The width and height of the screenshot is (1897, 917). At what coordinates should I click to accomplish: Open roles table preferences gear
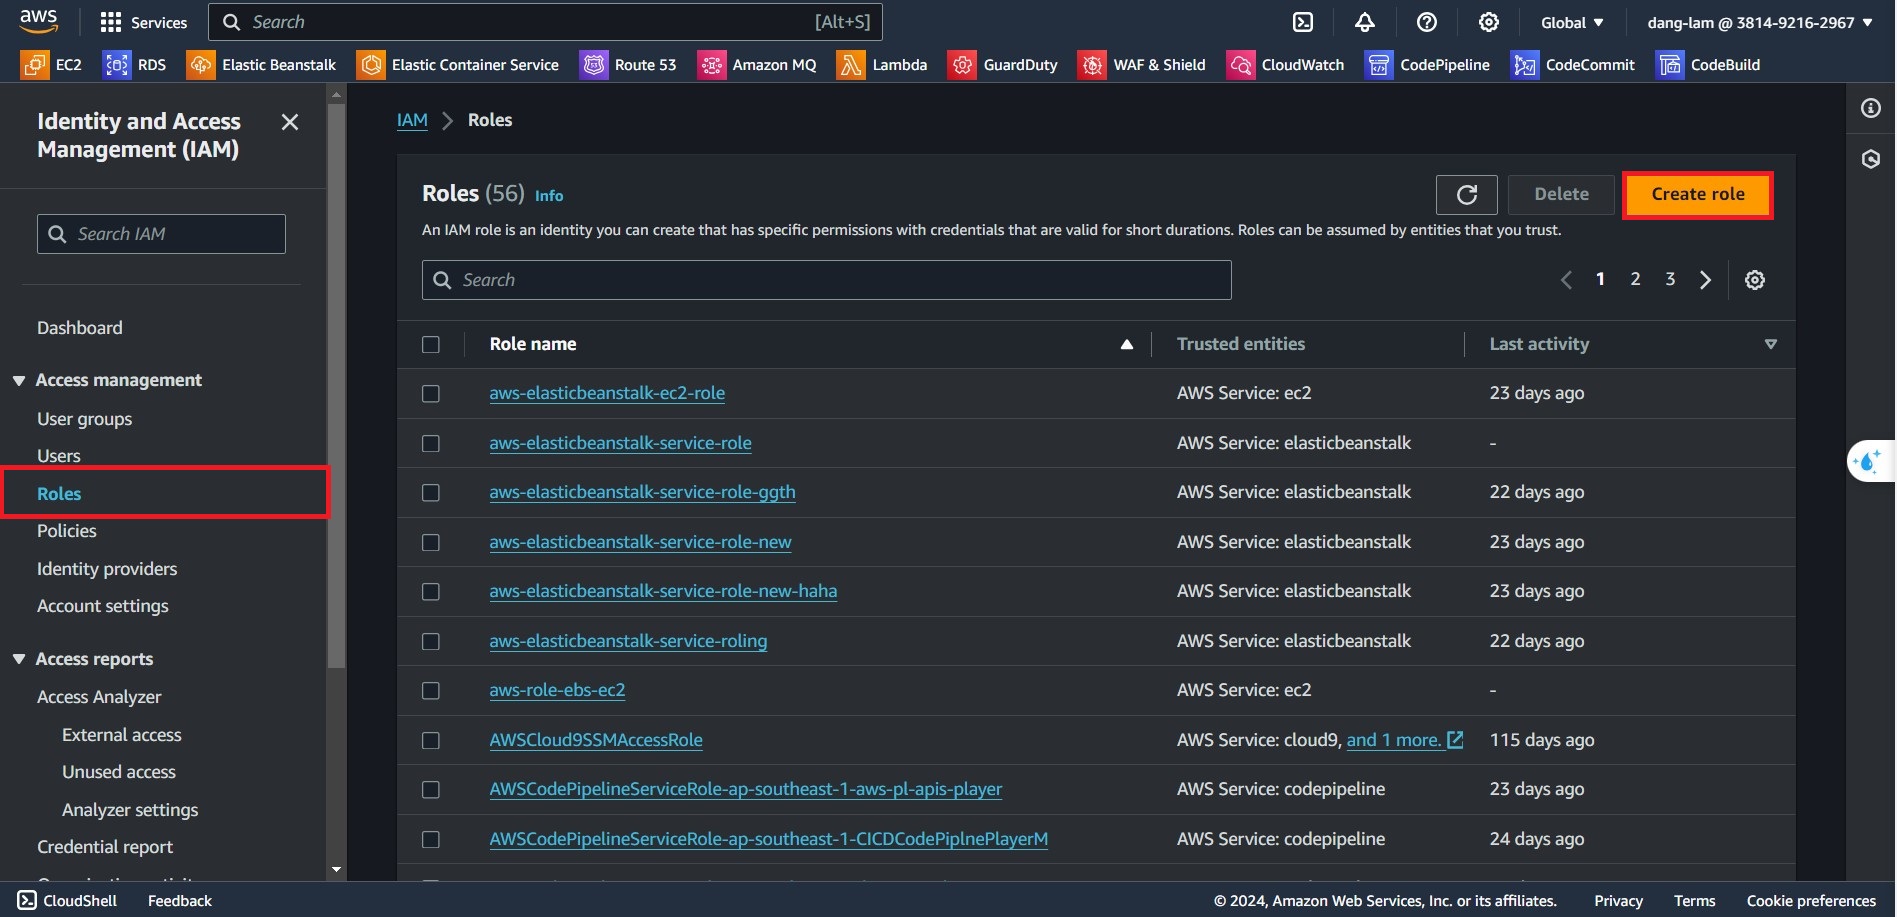(x=1754, y=280)
